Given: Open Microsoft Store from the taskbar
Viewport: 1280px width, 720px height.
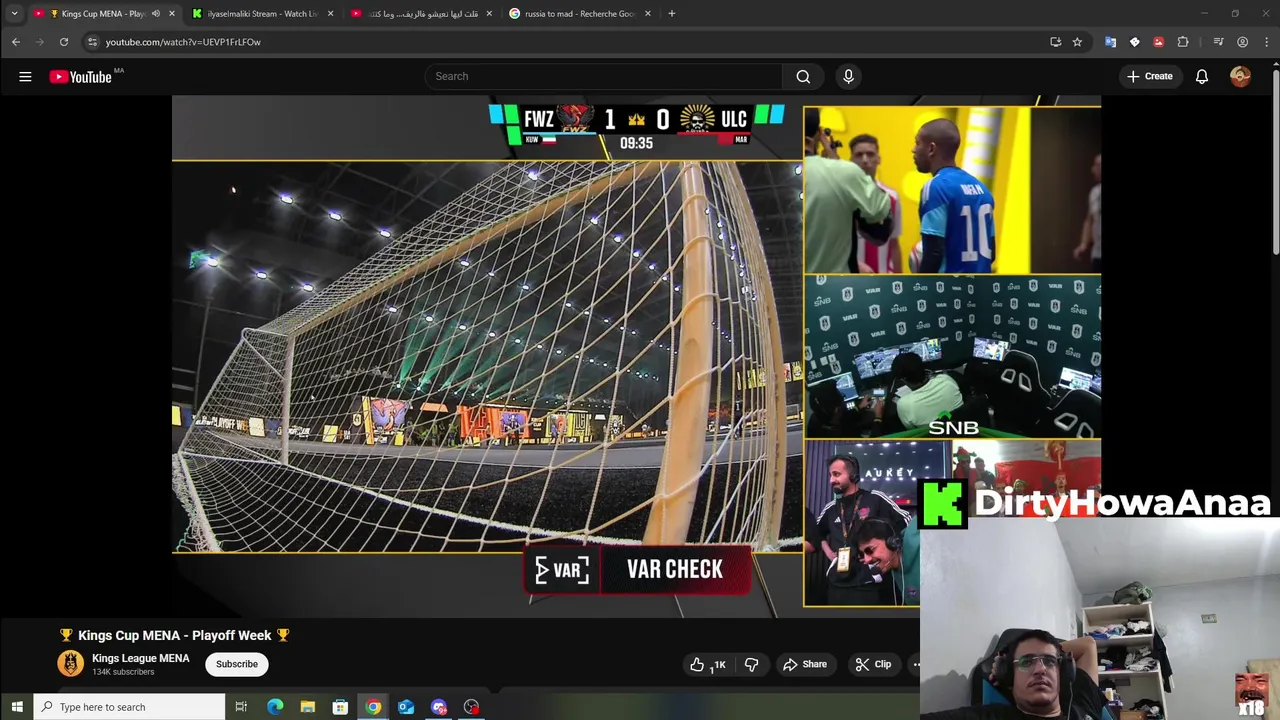Looking at the screenshot, I should click(340, 707).
